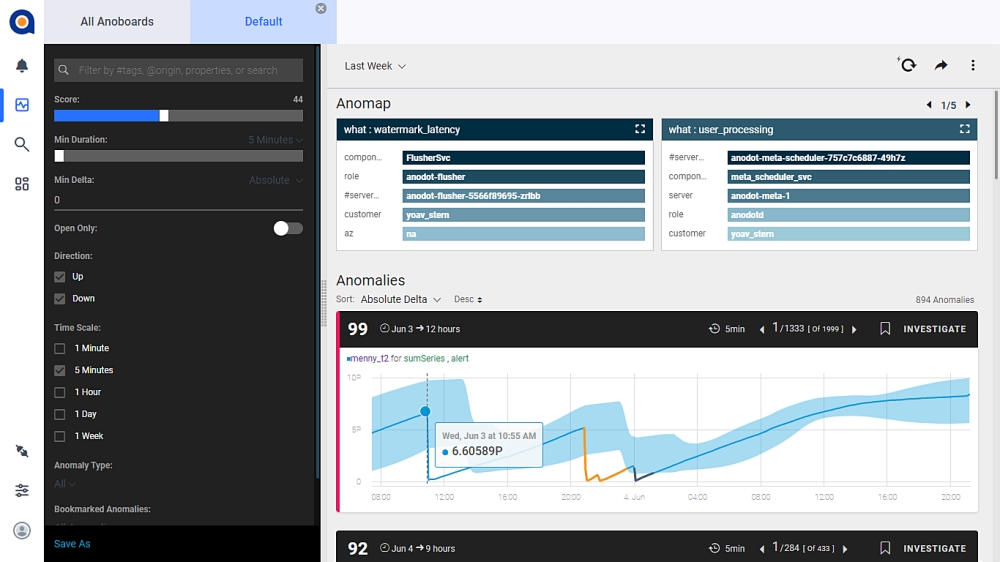Click the auto-refresh icon in toolbar
This screenshot has width=1000, height=562.
point(908,64)
